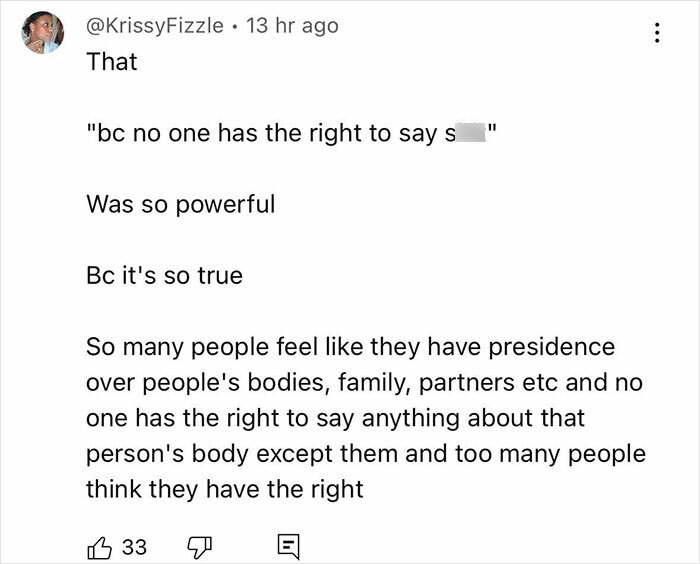The height and width of the screenshot is (564, 700).
Task: Visit the @KrissyFizzle channel link
Action: (x=155, y=26)
